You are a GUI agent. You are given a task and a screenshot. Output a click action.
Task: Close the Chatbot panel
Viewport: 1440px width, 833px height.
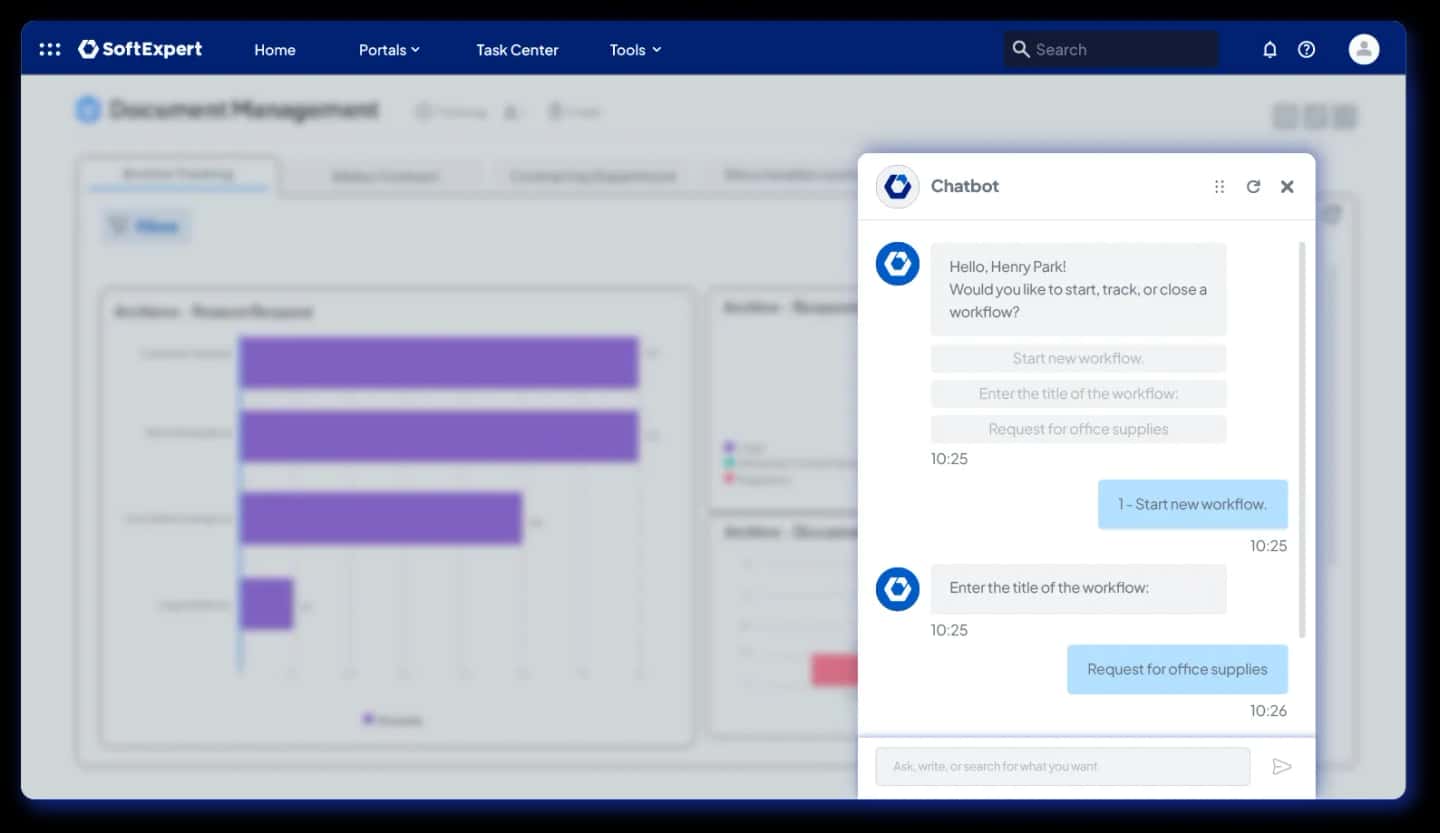[1287, 186]
